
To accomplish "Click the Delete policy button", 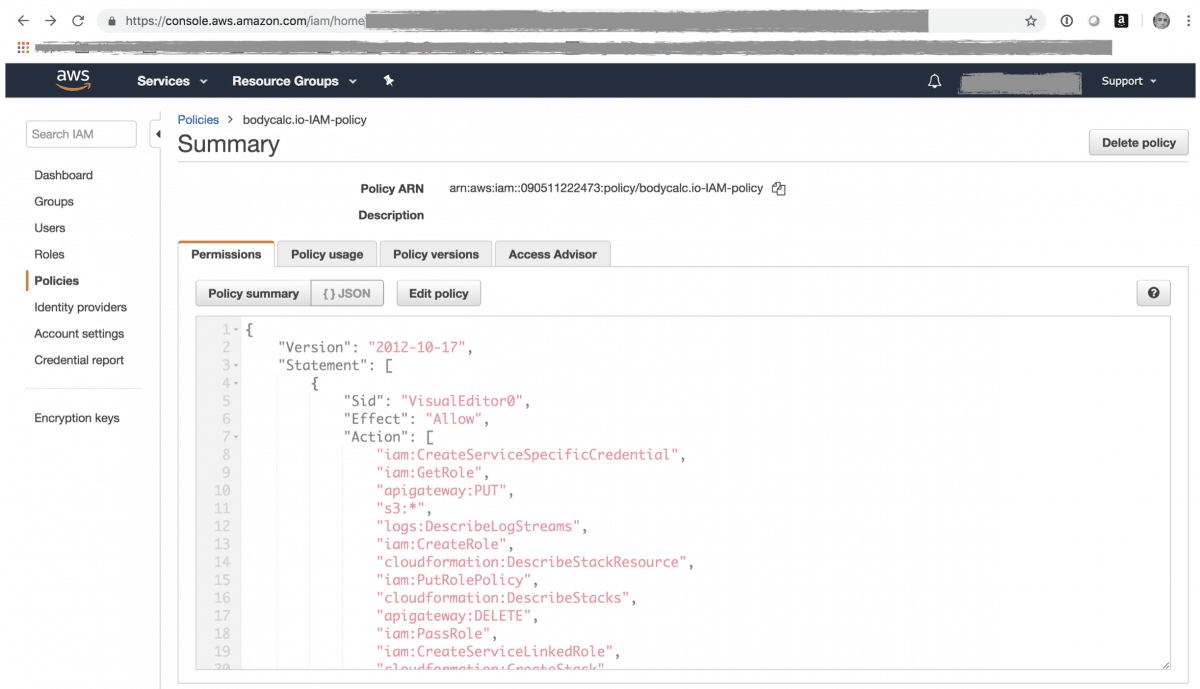I will (1138, 142).
